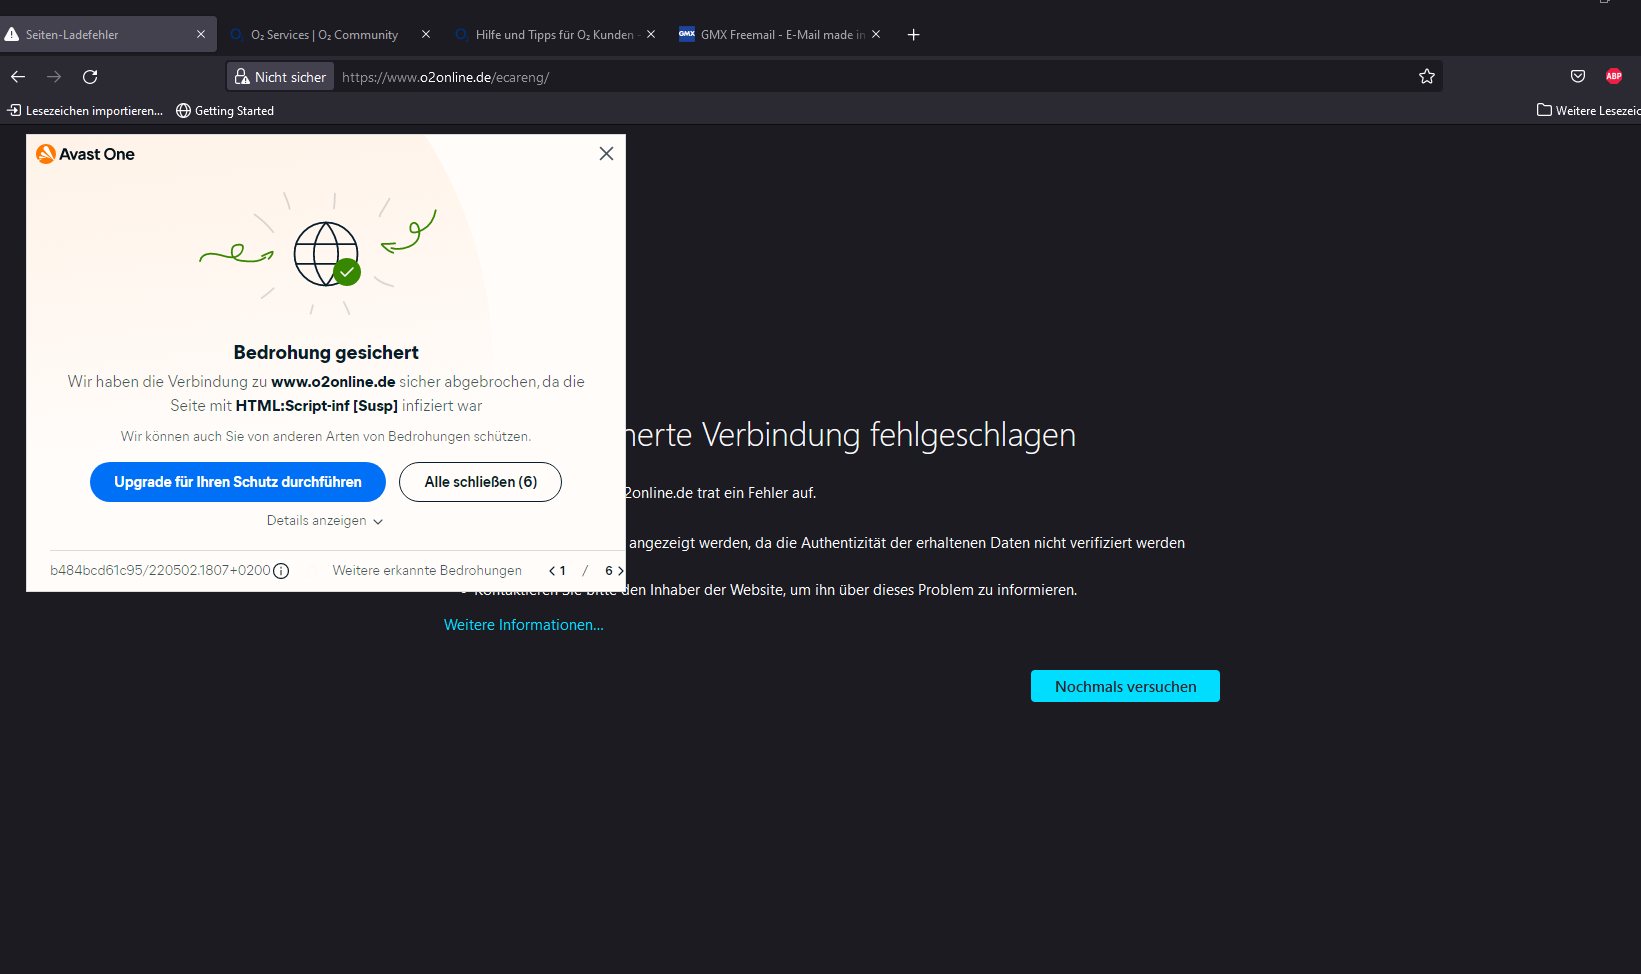Open the Getting Started bookmark
Viewport: 1641px width, 974px height.
(225, 111)
